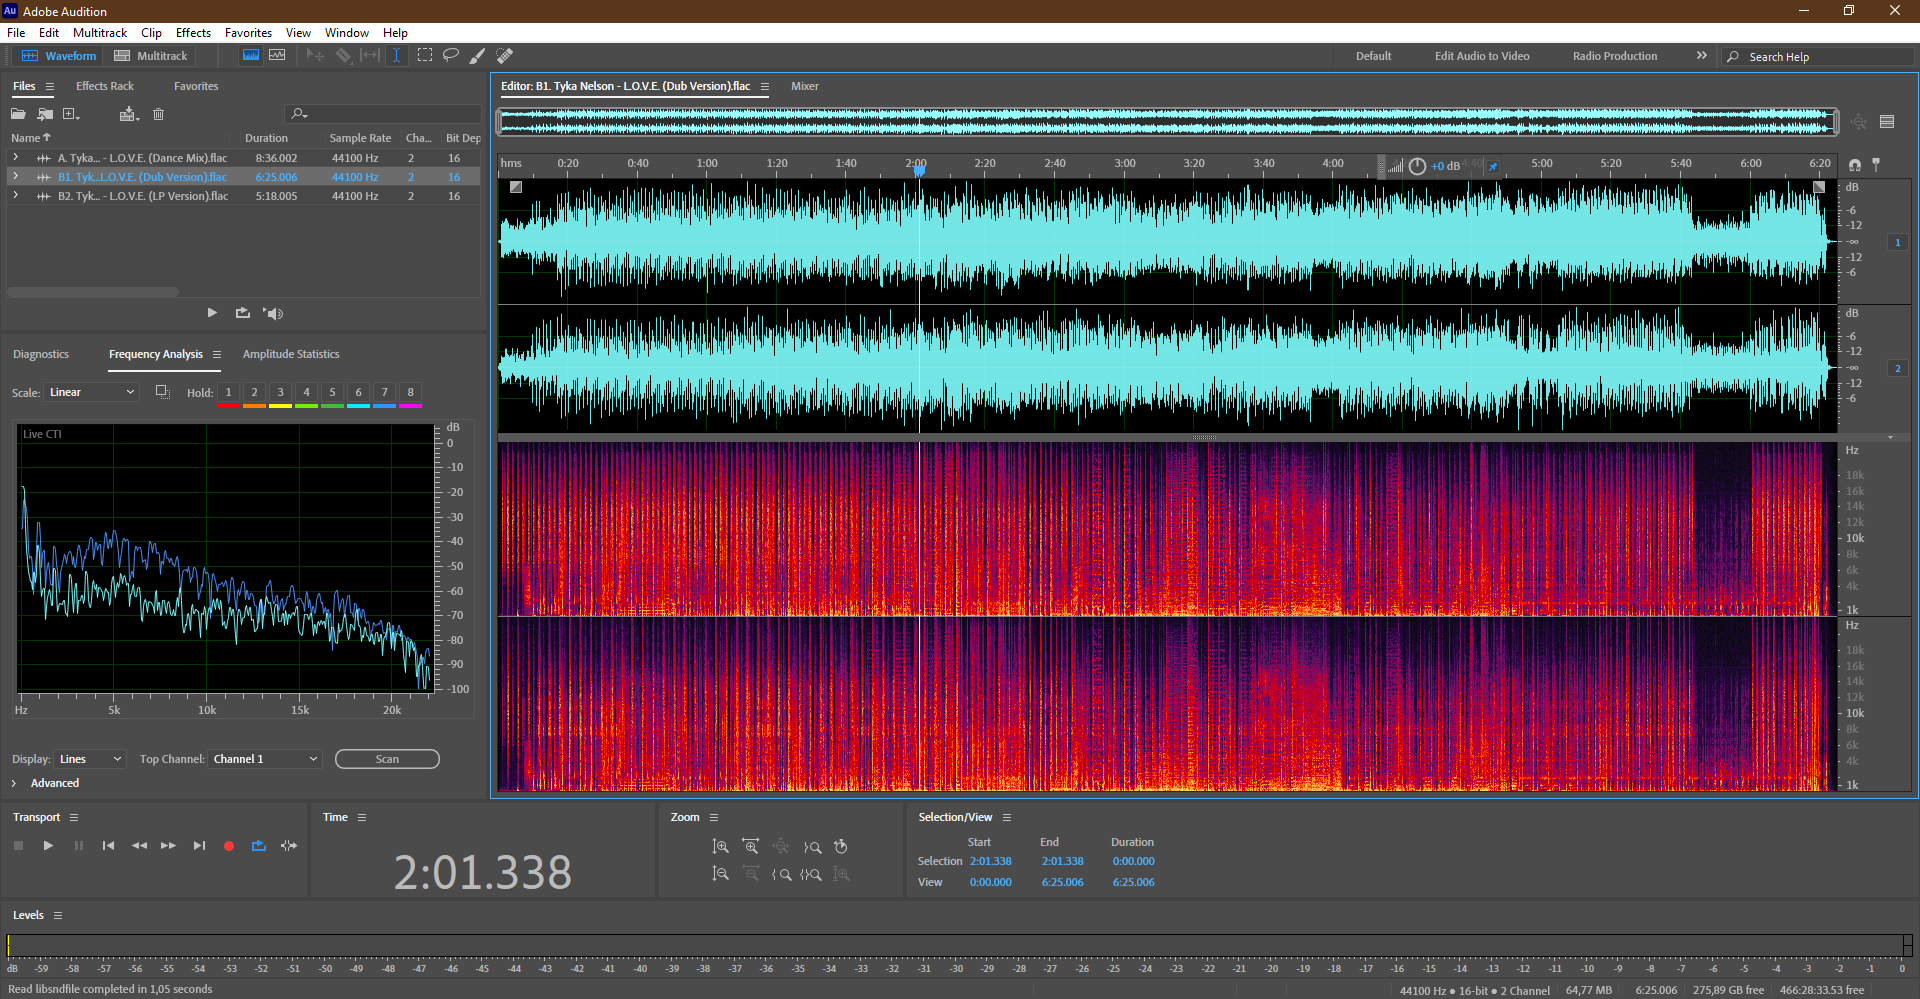This screenshot has width=1920, height=999.
Task: Click the Zoom to In Point icon
Action: [x=782, y=874]
